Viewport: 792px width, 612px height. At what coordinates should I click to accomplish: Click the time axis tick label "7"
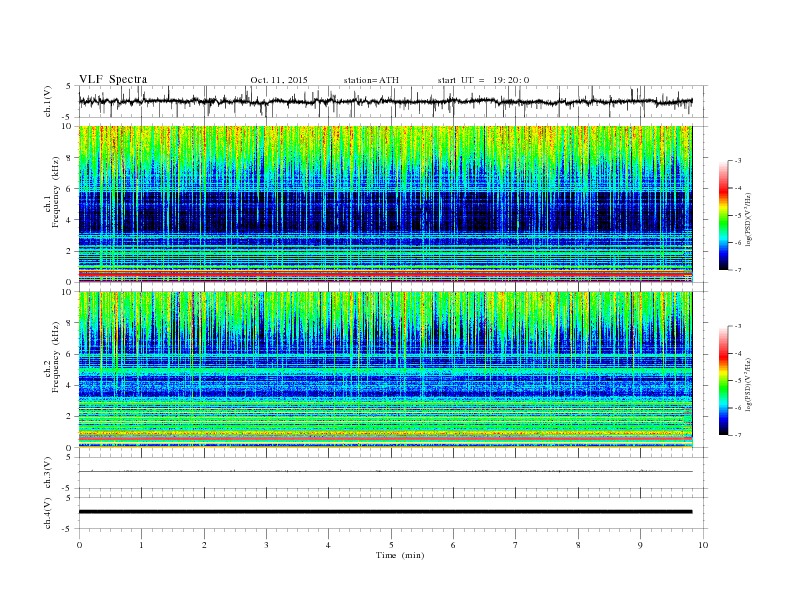(516, 545)
